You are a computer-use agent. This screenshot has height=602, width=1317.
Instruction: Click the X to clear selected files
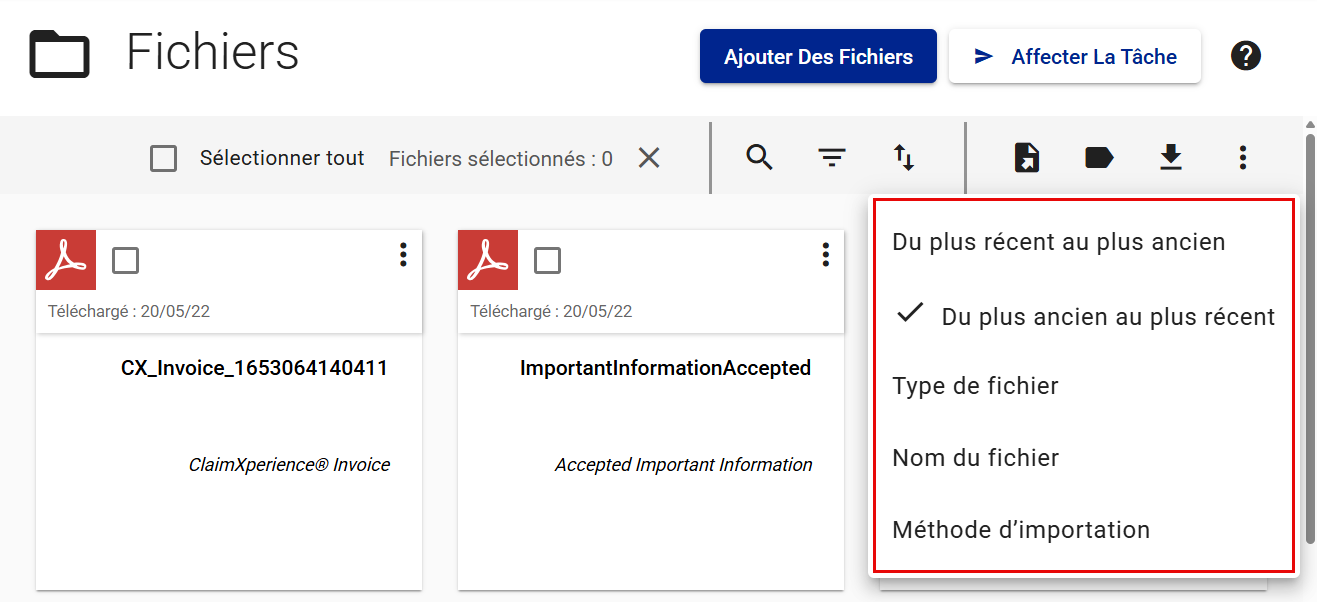[x=649, y=158]
